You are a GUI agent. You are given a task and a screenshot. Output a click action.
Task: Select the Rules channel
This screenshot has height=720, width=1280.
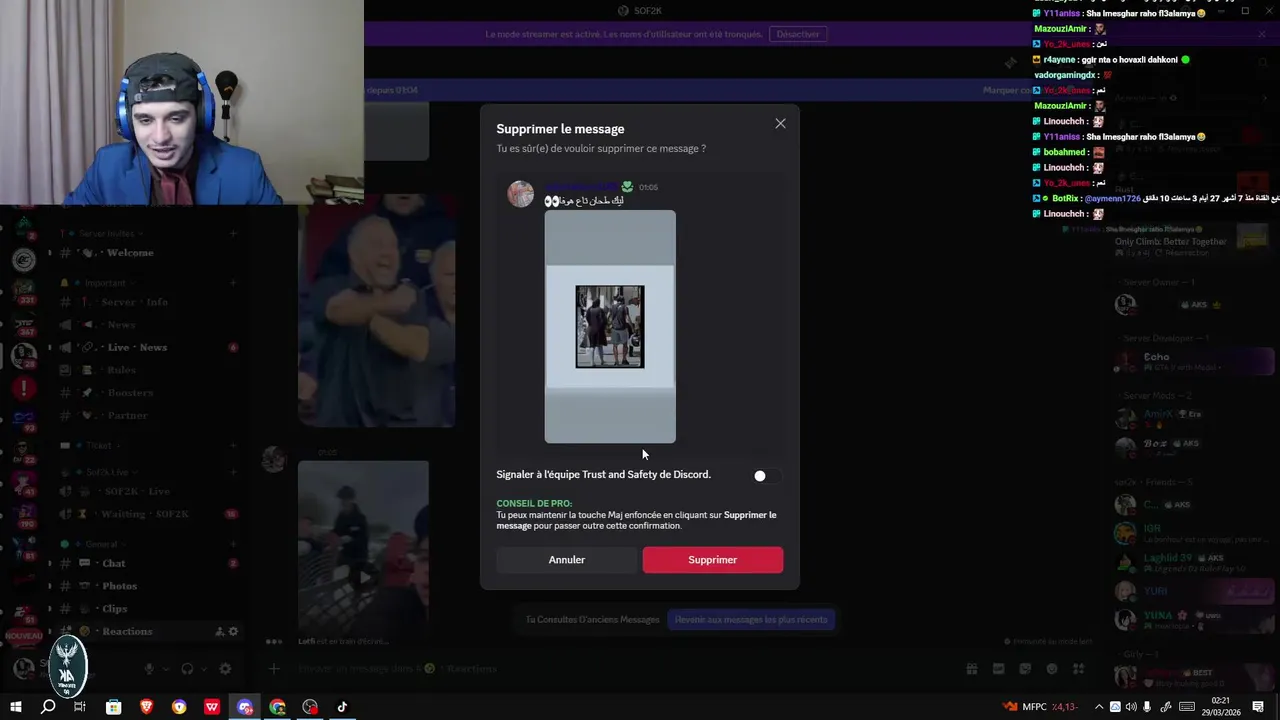(148, 370)
